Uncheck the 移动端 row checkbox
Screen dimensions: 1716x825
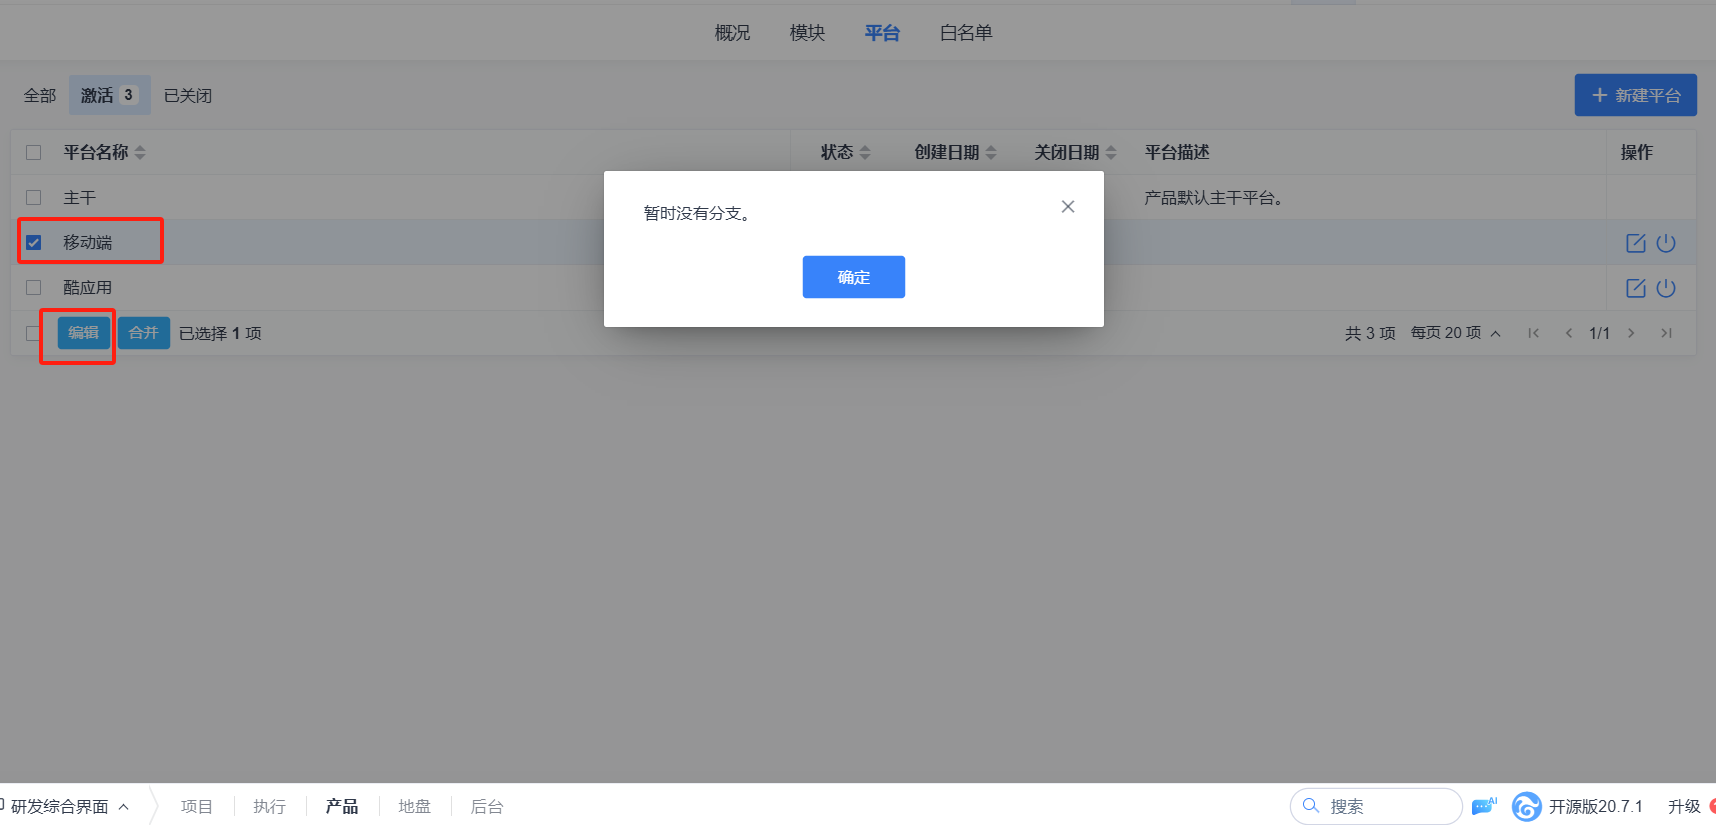click(34, 243)
